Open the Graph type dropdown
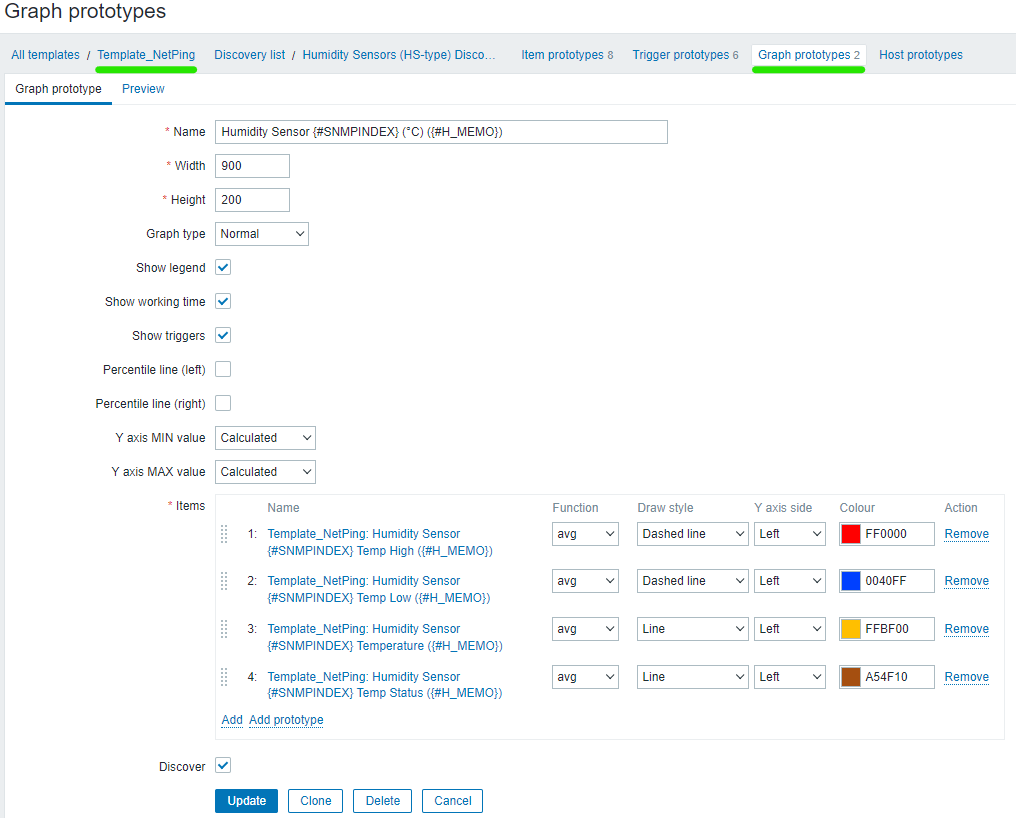The height and width of the screenshot is (818, 1016). point(261,234)
